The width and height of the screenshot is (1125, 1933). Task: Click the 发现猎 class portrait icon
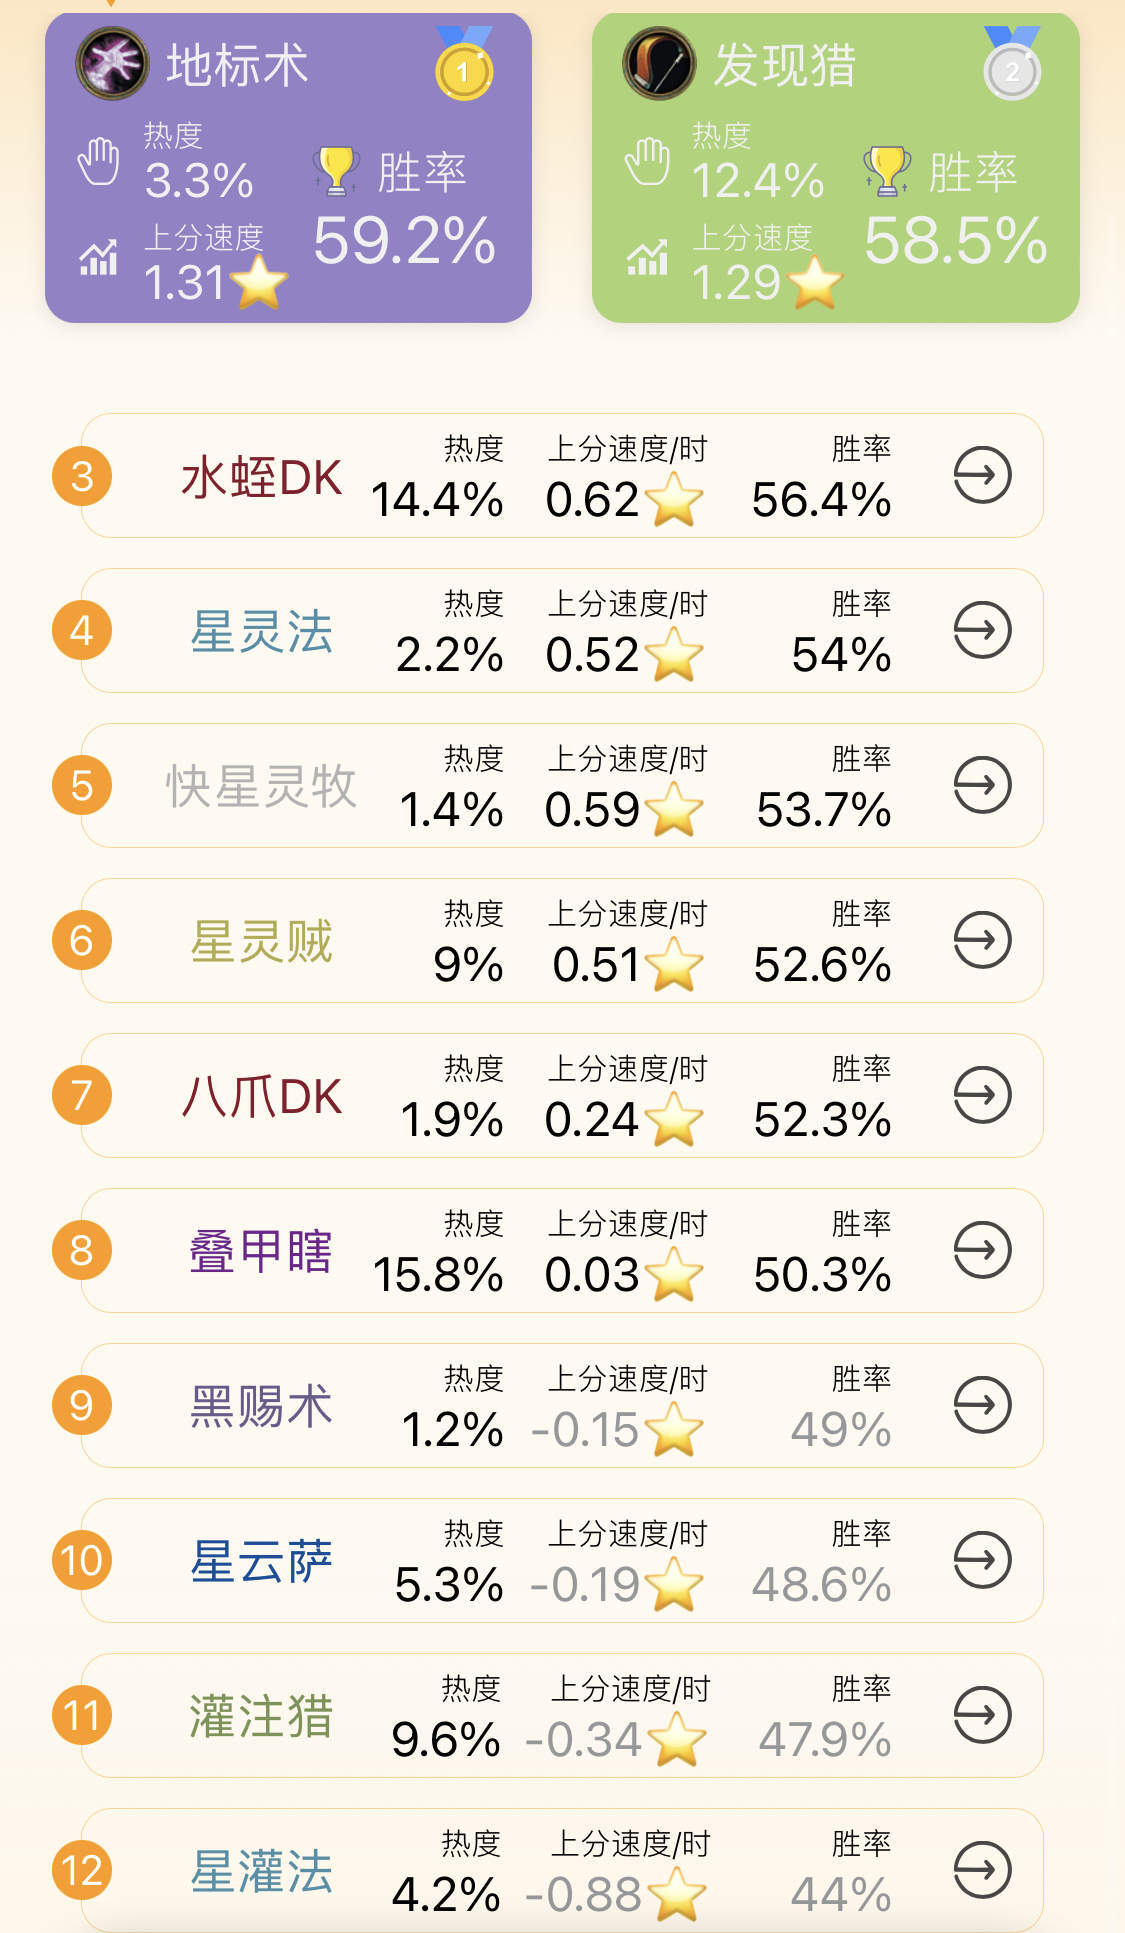659,64
